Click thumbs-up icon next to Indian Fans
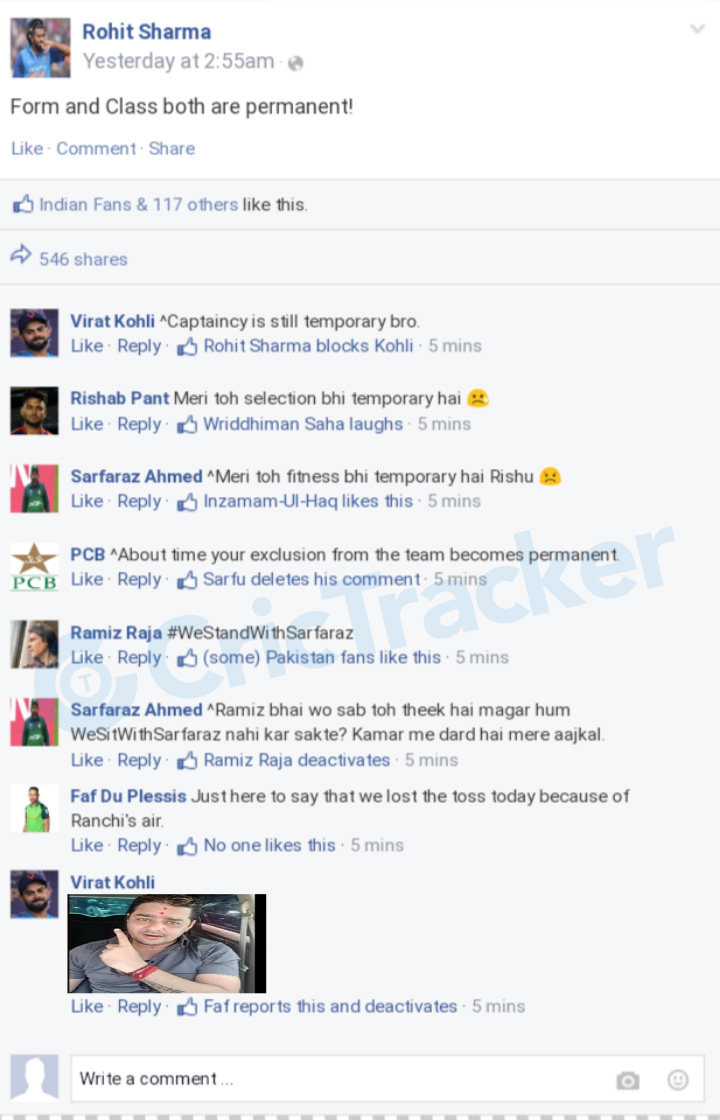 [23, 204]
